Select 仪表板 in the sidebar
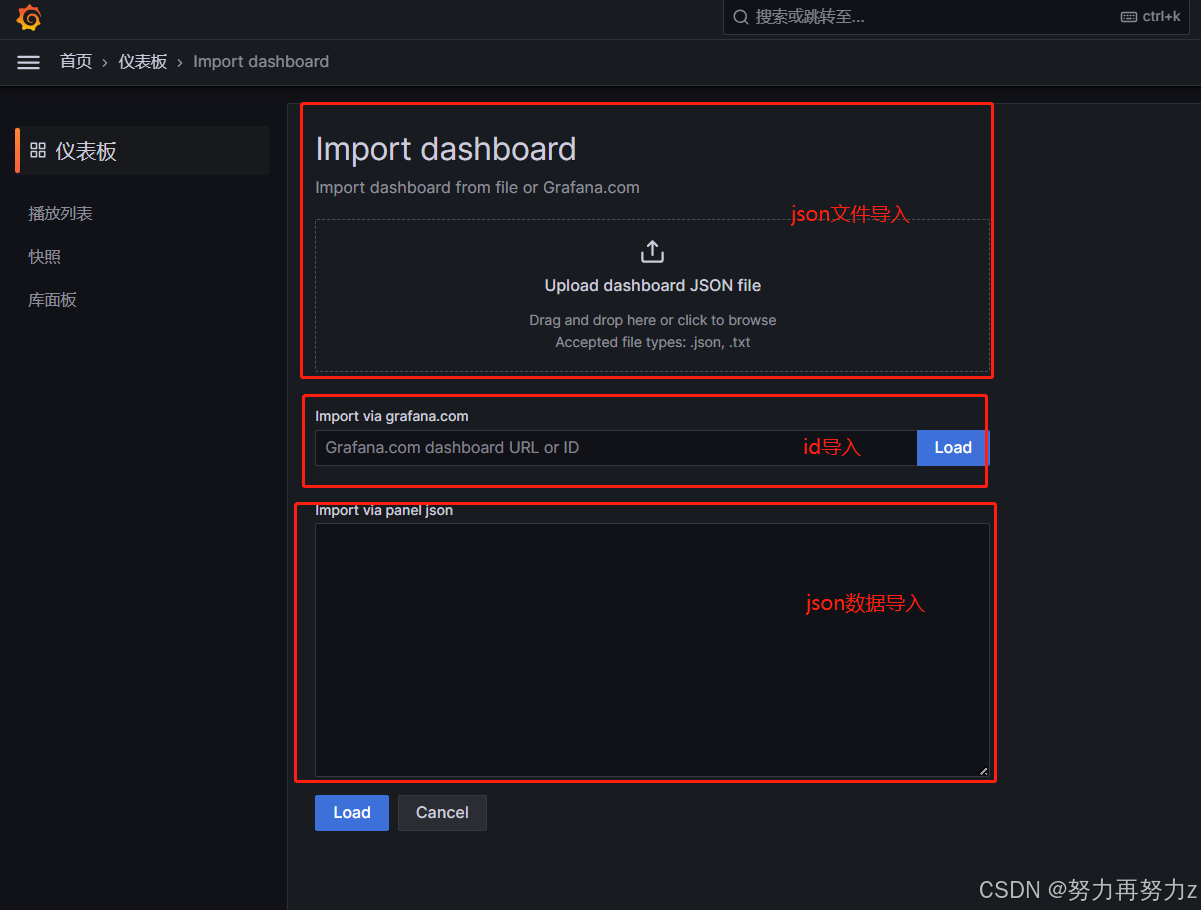1201x910 pixels. click(x=142, y=151)
